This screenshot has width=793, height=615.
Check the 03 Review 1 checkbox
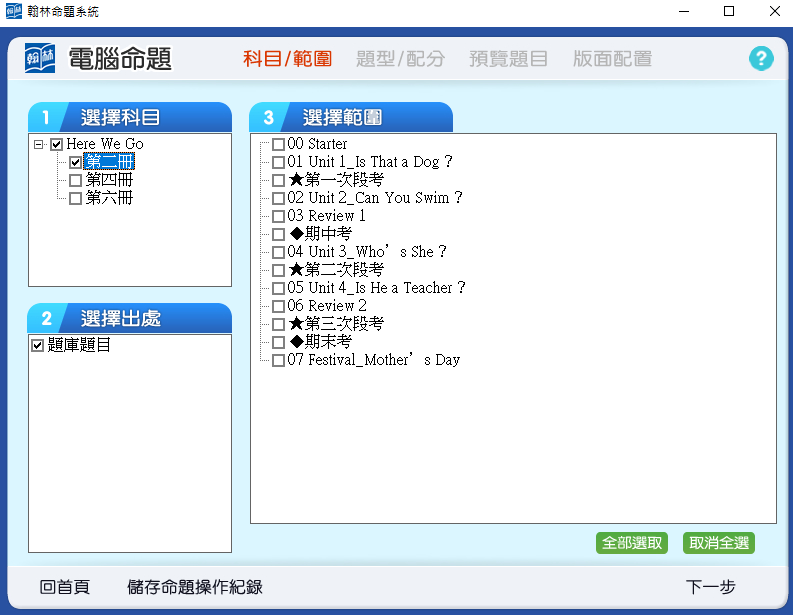[x=278, y=216]
